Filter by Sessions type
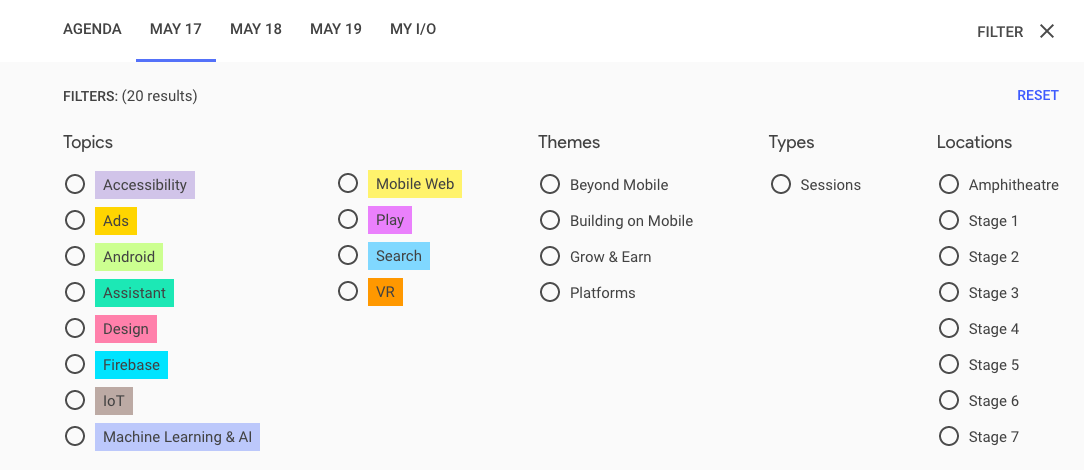The height and width of the screenshot is (470, 1084). pos(781,185)
